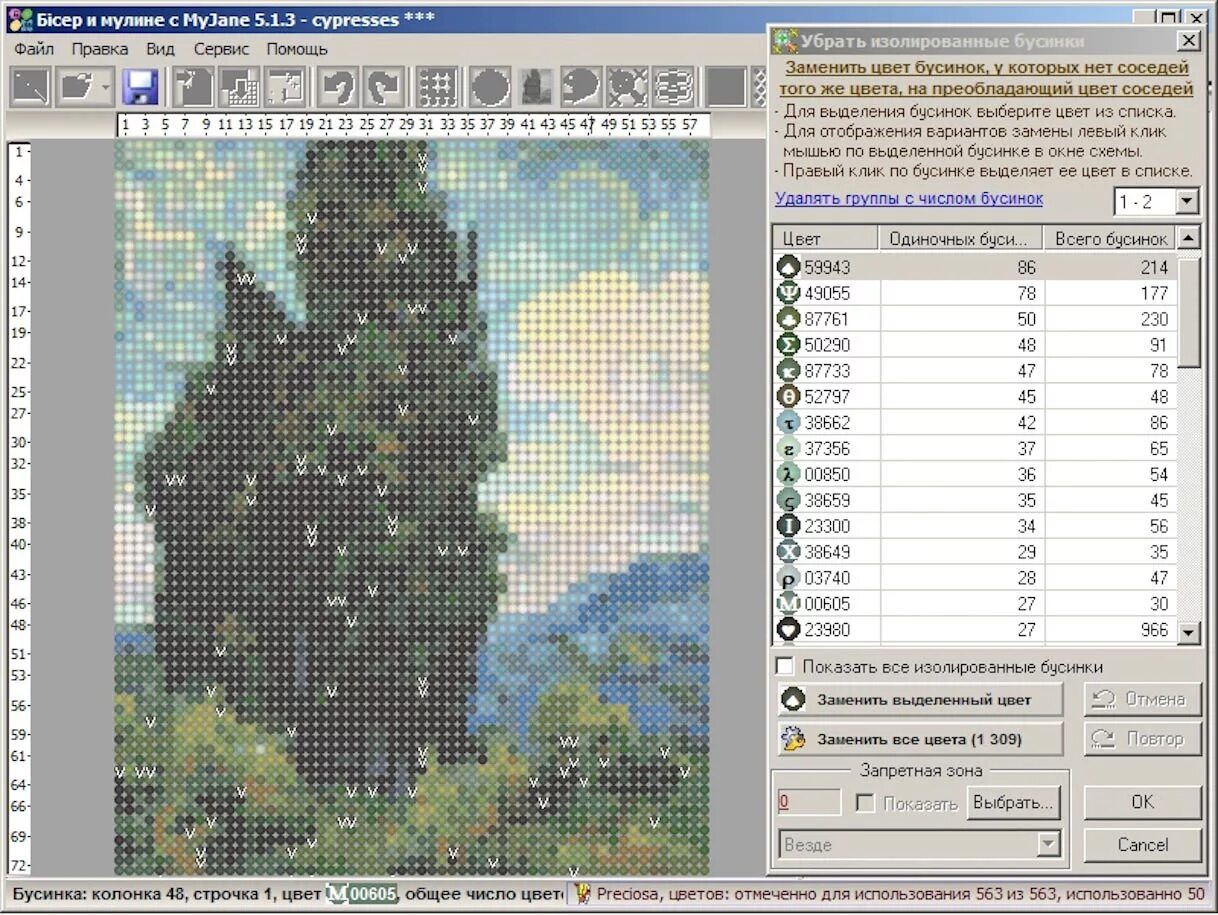Open the Правка menu
The width and height of the screenshot is (1218, 915).
click(x=100, y=49)
